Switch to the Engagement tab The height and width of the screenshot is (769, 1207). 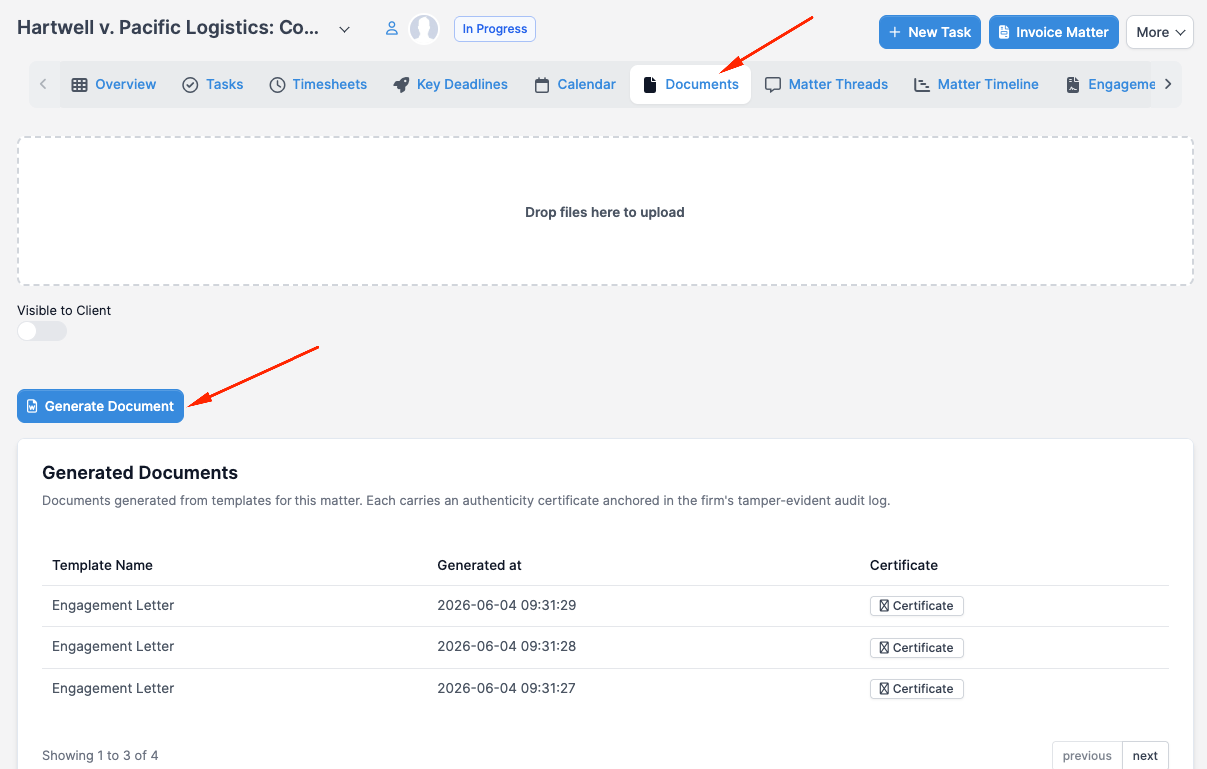point(1111,85)
